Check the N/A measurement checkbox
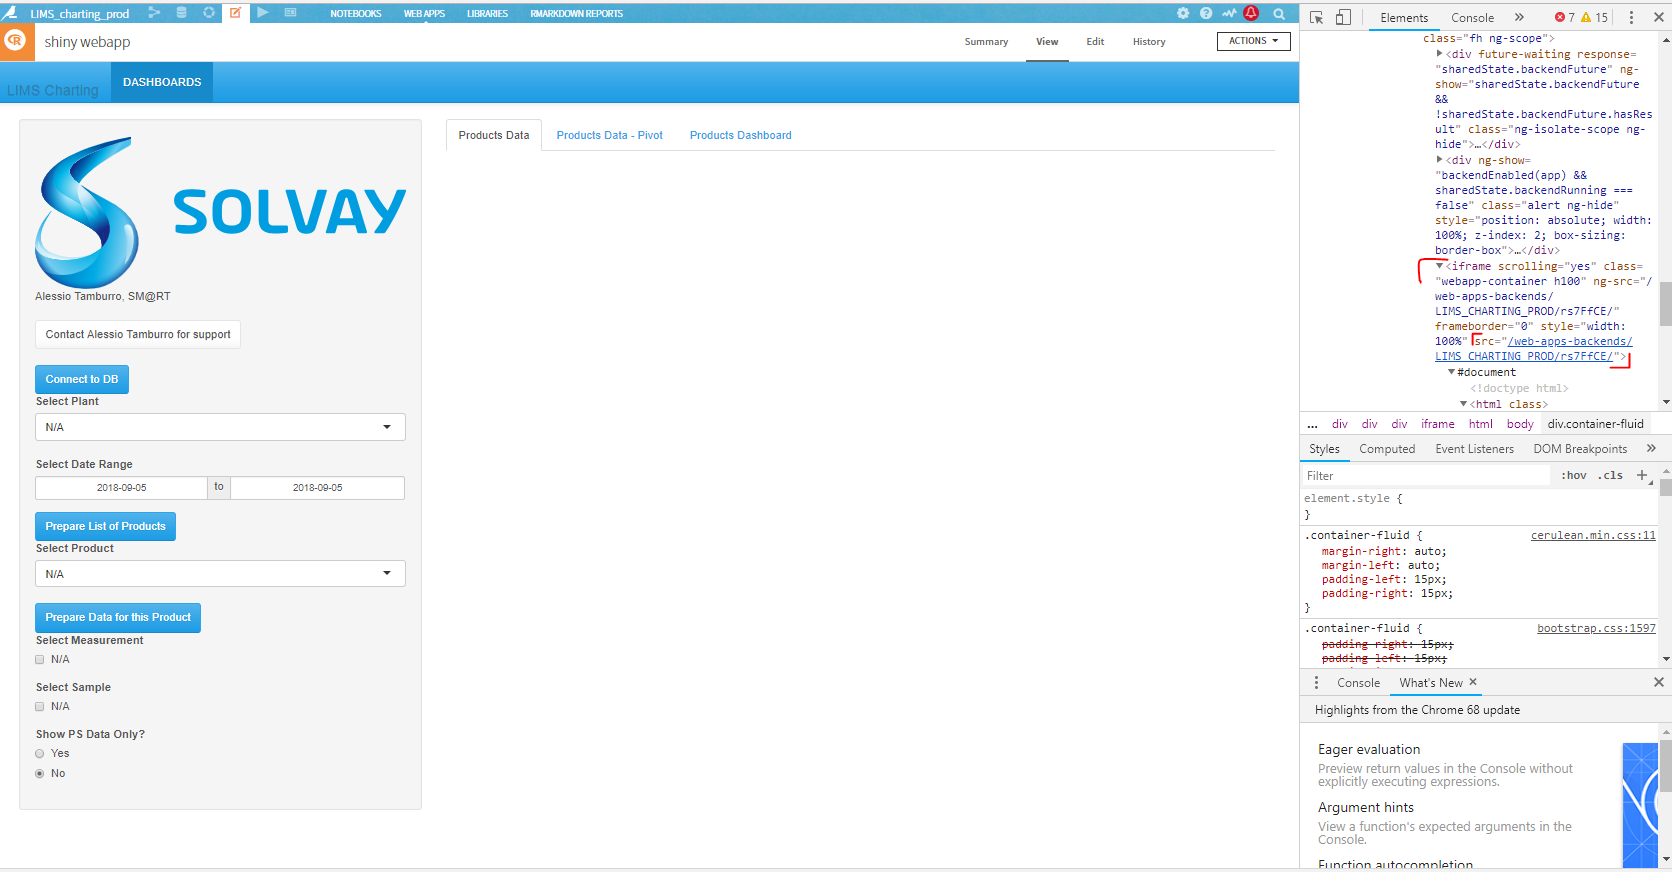The height and width of the screenshot is (872, 1672). pyautogui.click(x=40, y=660)
